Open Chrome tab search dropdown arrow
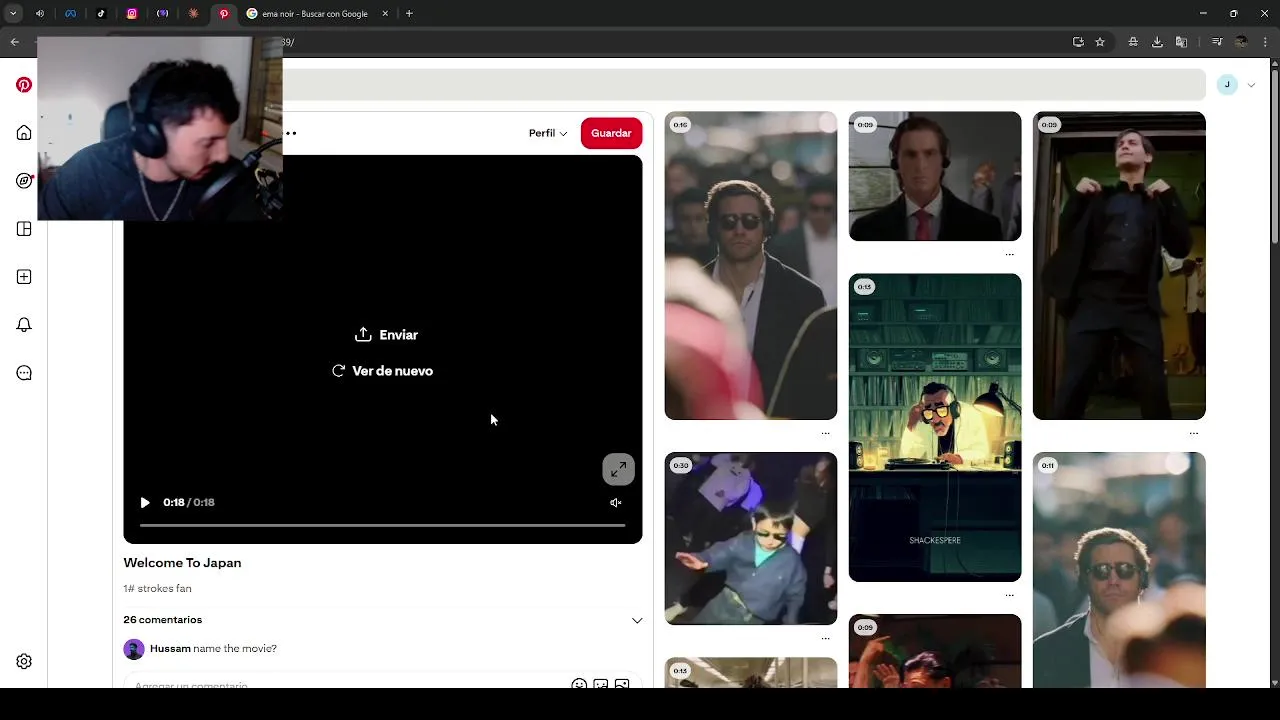Viewport: 1280px width, 720px height. point(13,14)
